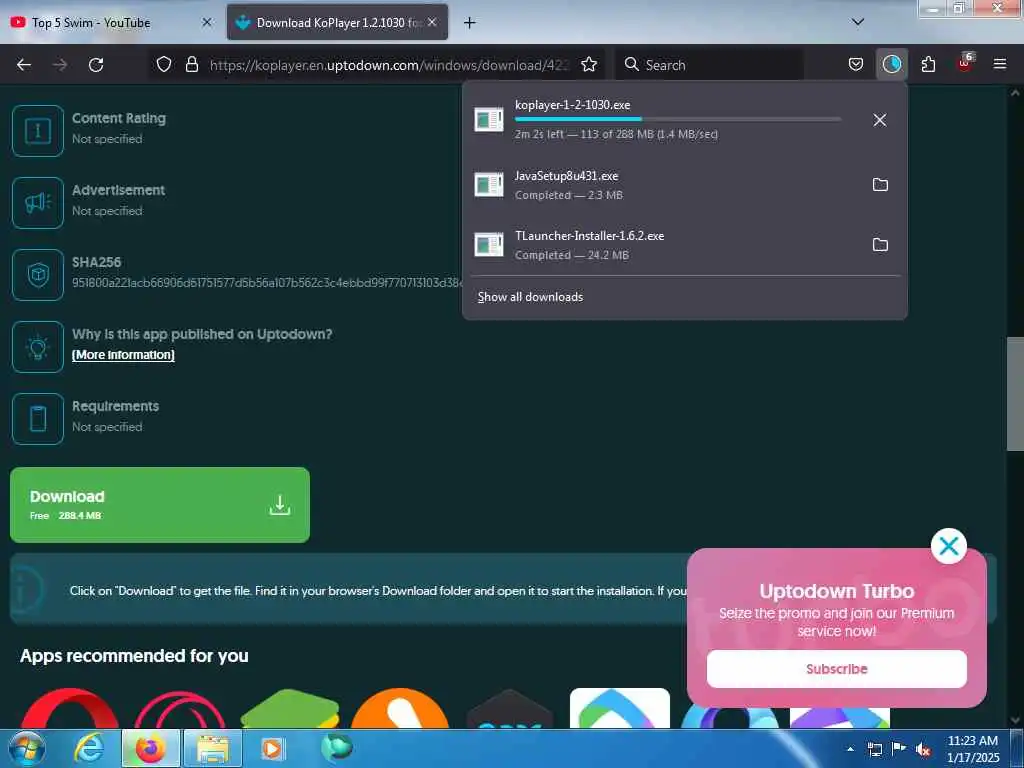1024x768 pixels.
Task: Open folder for TLauncher-Installer-1.6.2.exe
Action: tap(880, 245)
